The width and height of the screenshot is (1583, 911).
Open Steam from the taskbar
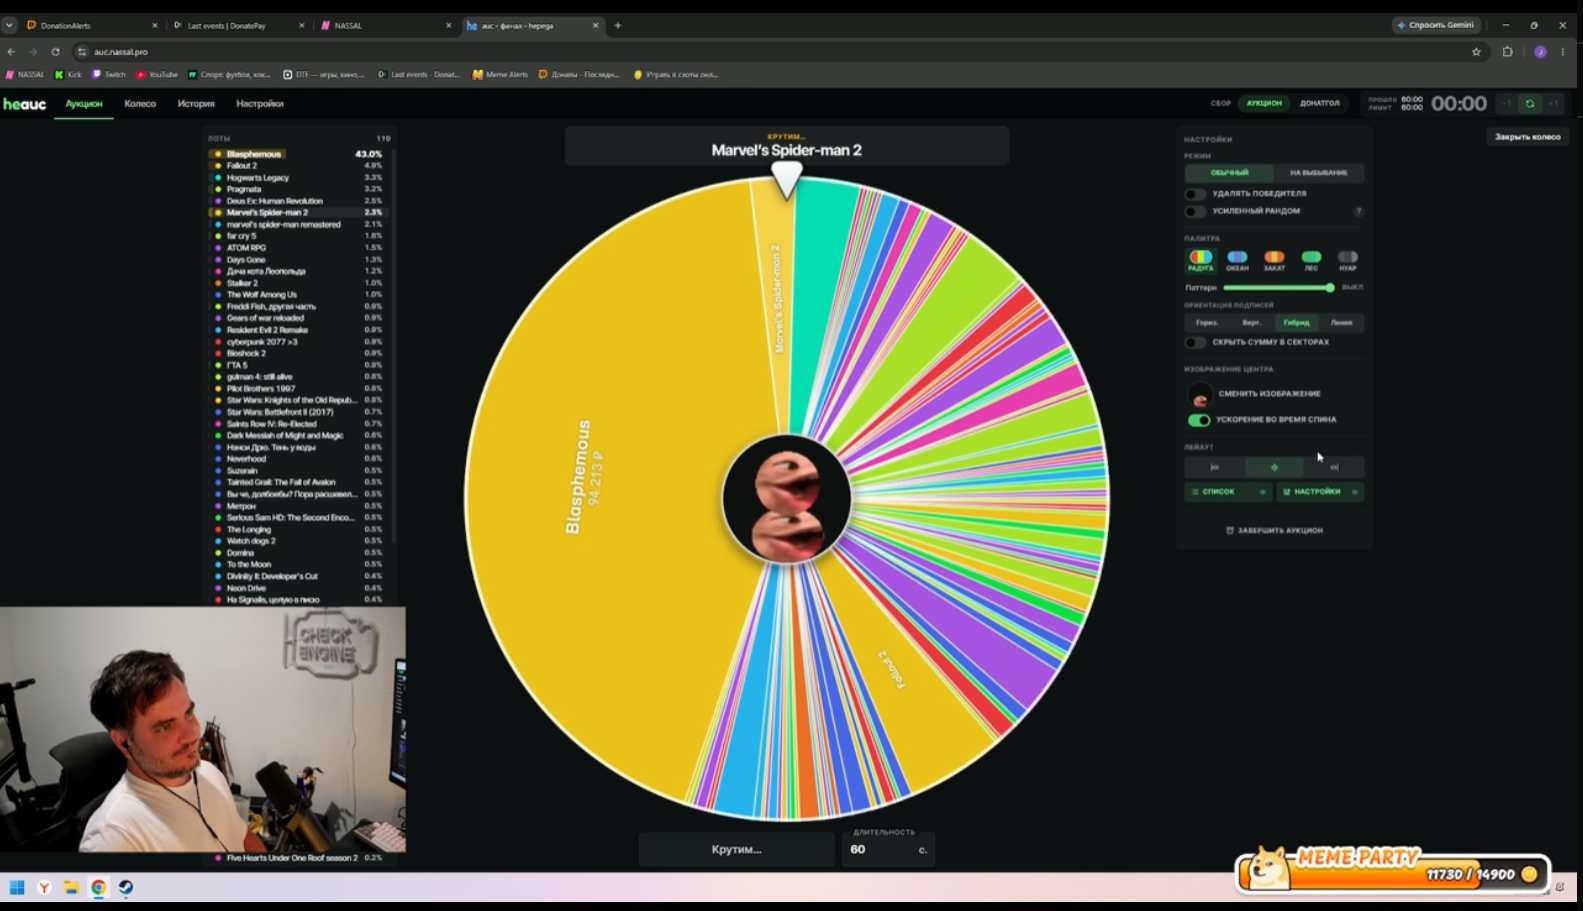pos(125,887)
